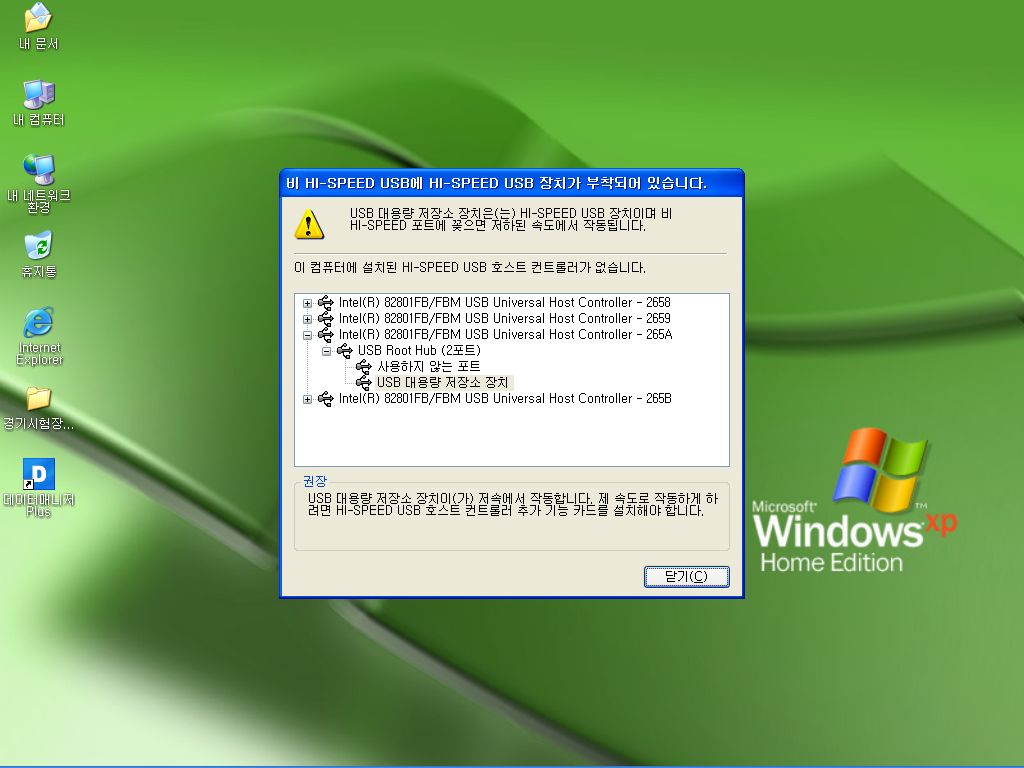Select the Internet Explorer desktop icon
The width and height of the screenshot is (1024, 768).
[39, 336]
